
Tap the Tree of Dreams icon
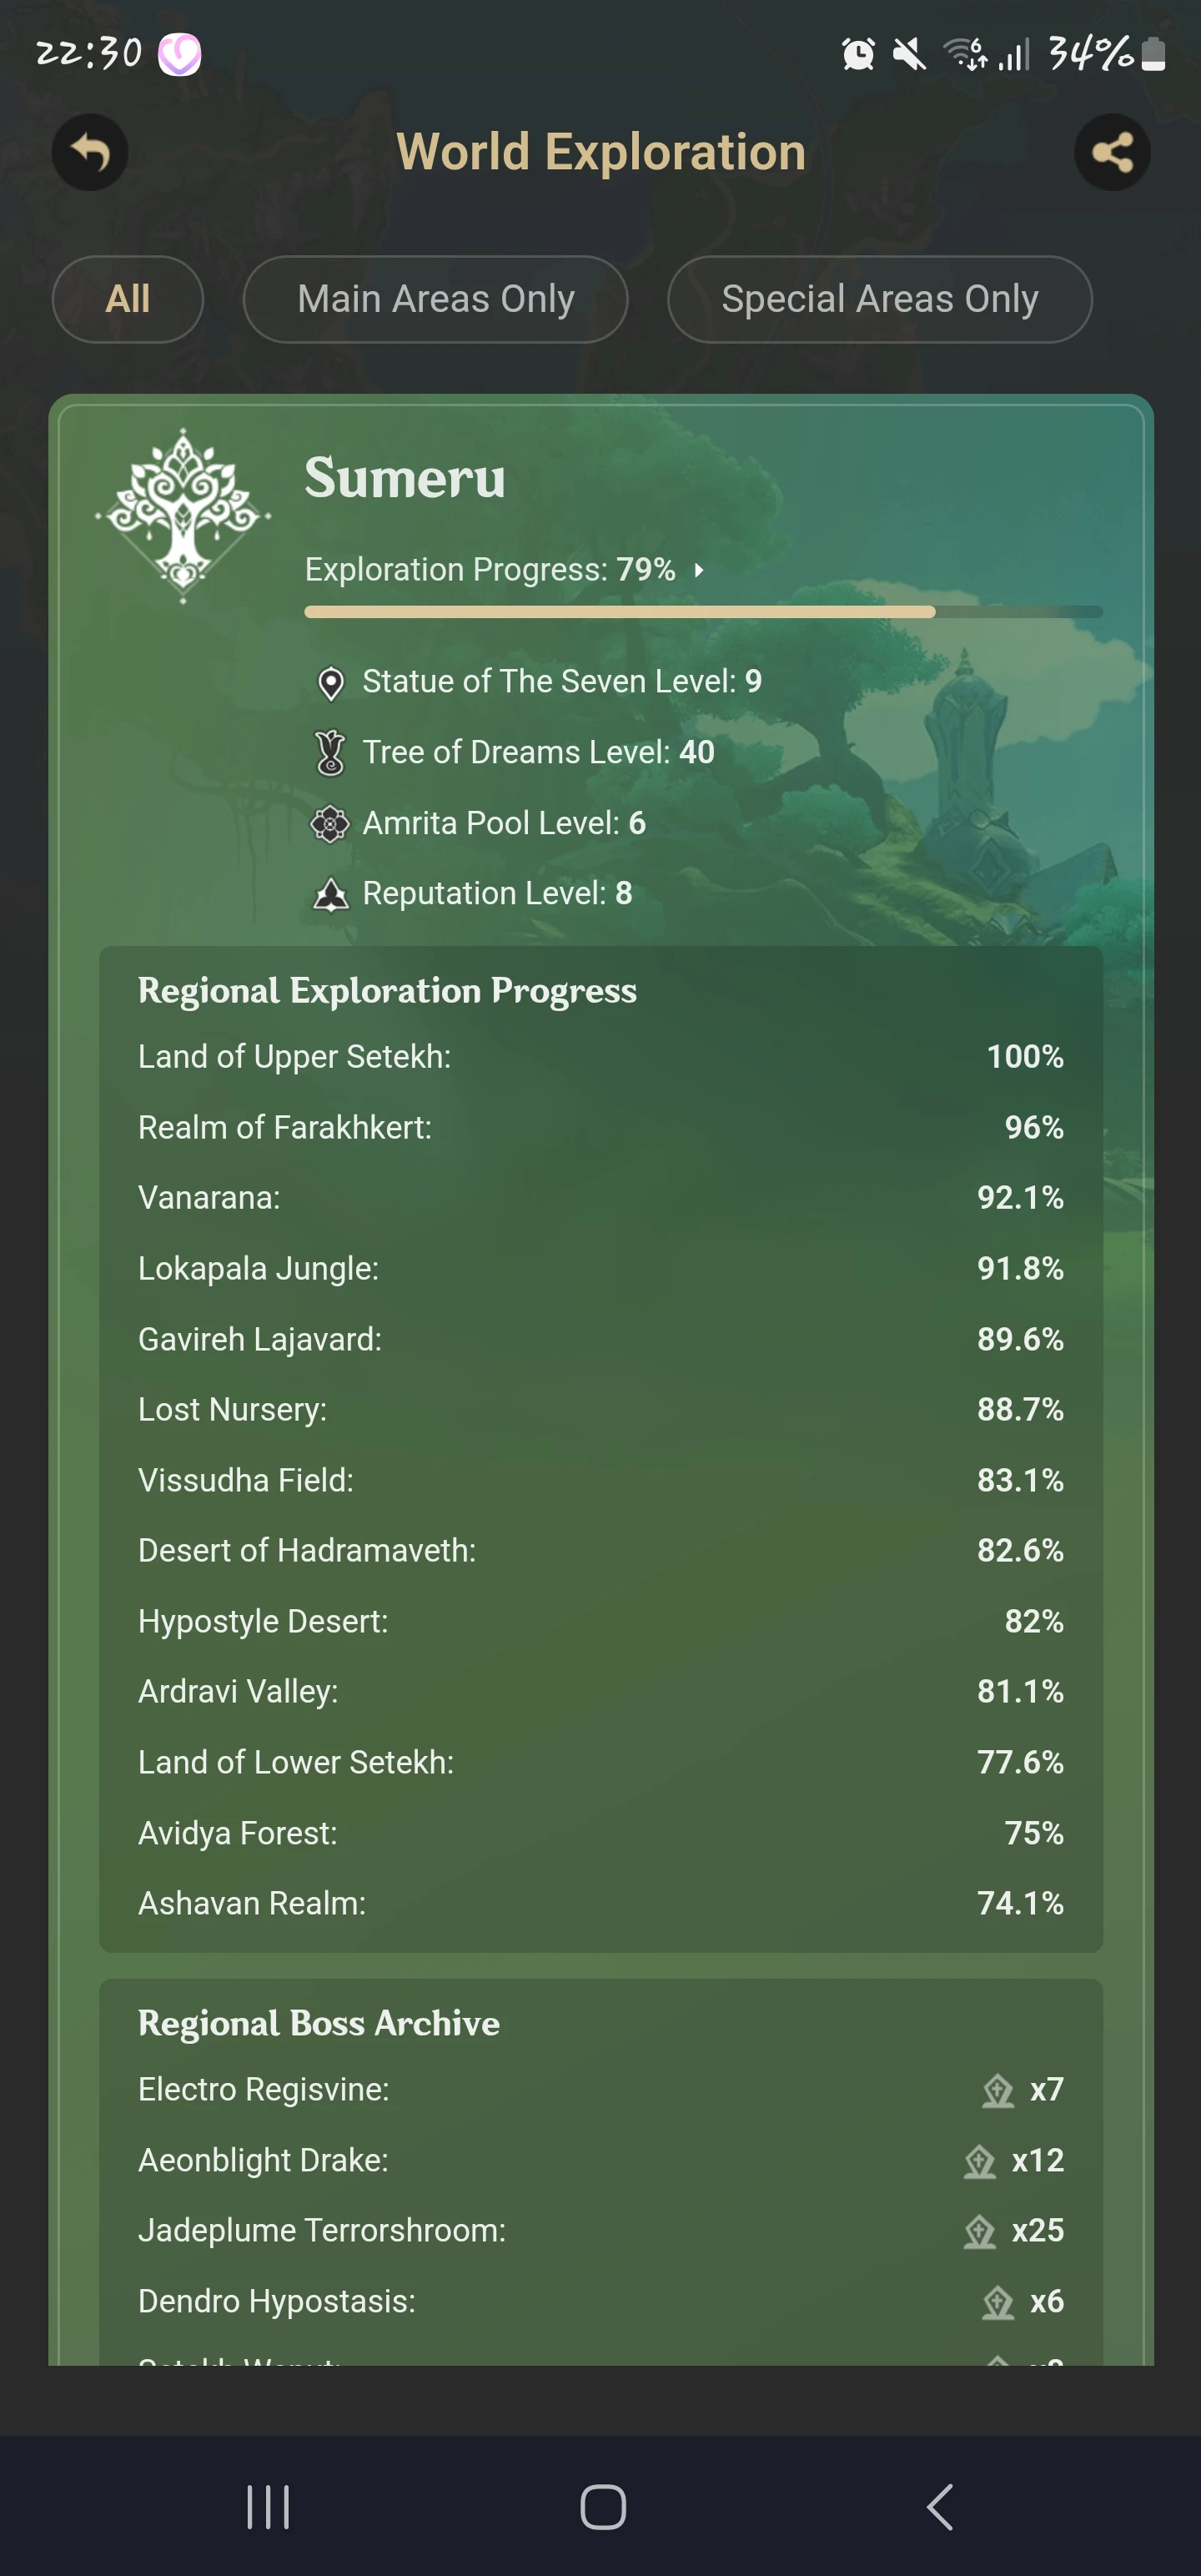(331, 753)
